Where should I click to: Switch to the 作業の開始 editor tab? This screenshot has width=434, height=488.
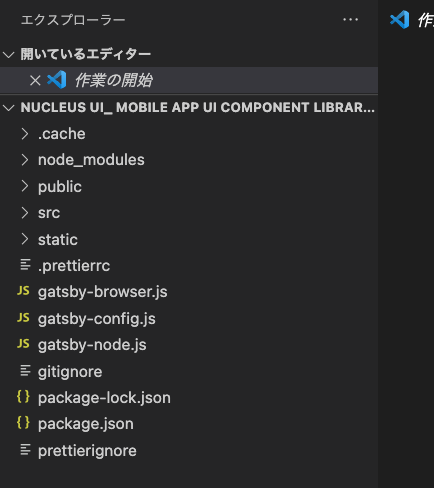pos(413,20)
